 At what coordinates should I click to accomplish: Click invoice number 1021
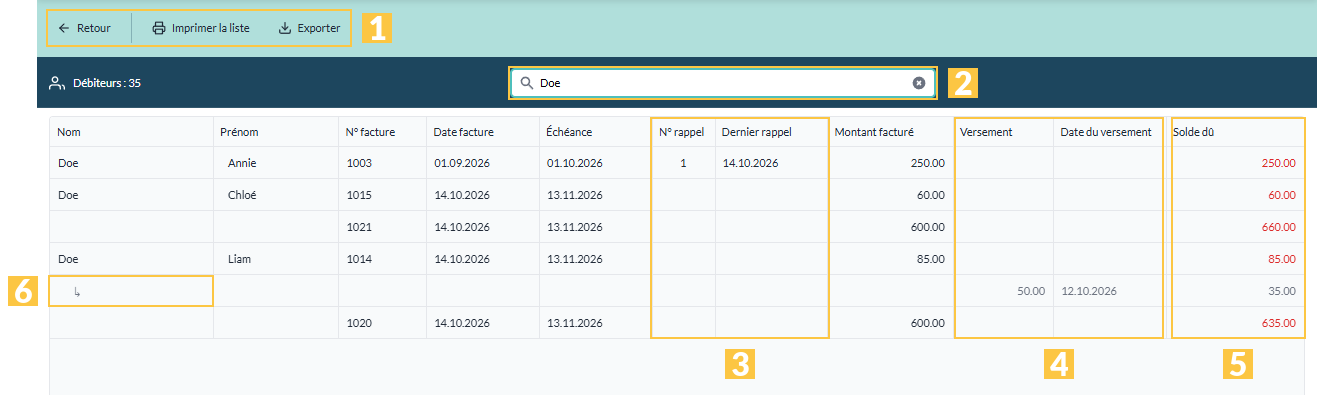click(x=358, y=227)
